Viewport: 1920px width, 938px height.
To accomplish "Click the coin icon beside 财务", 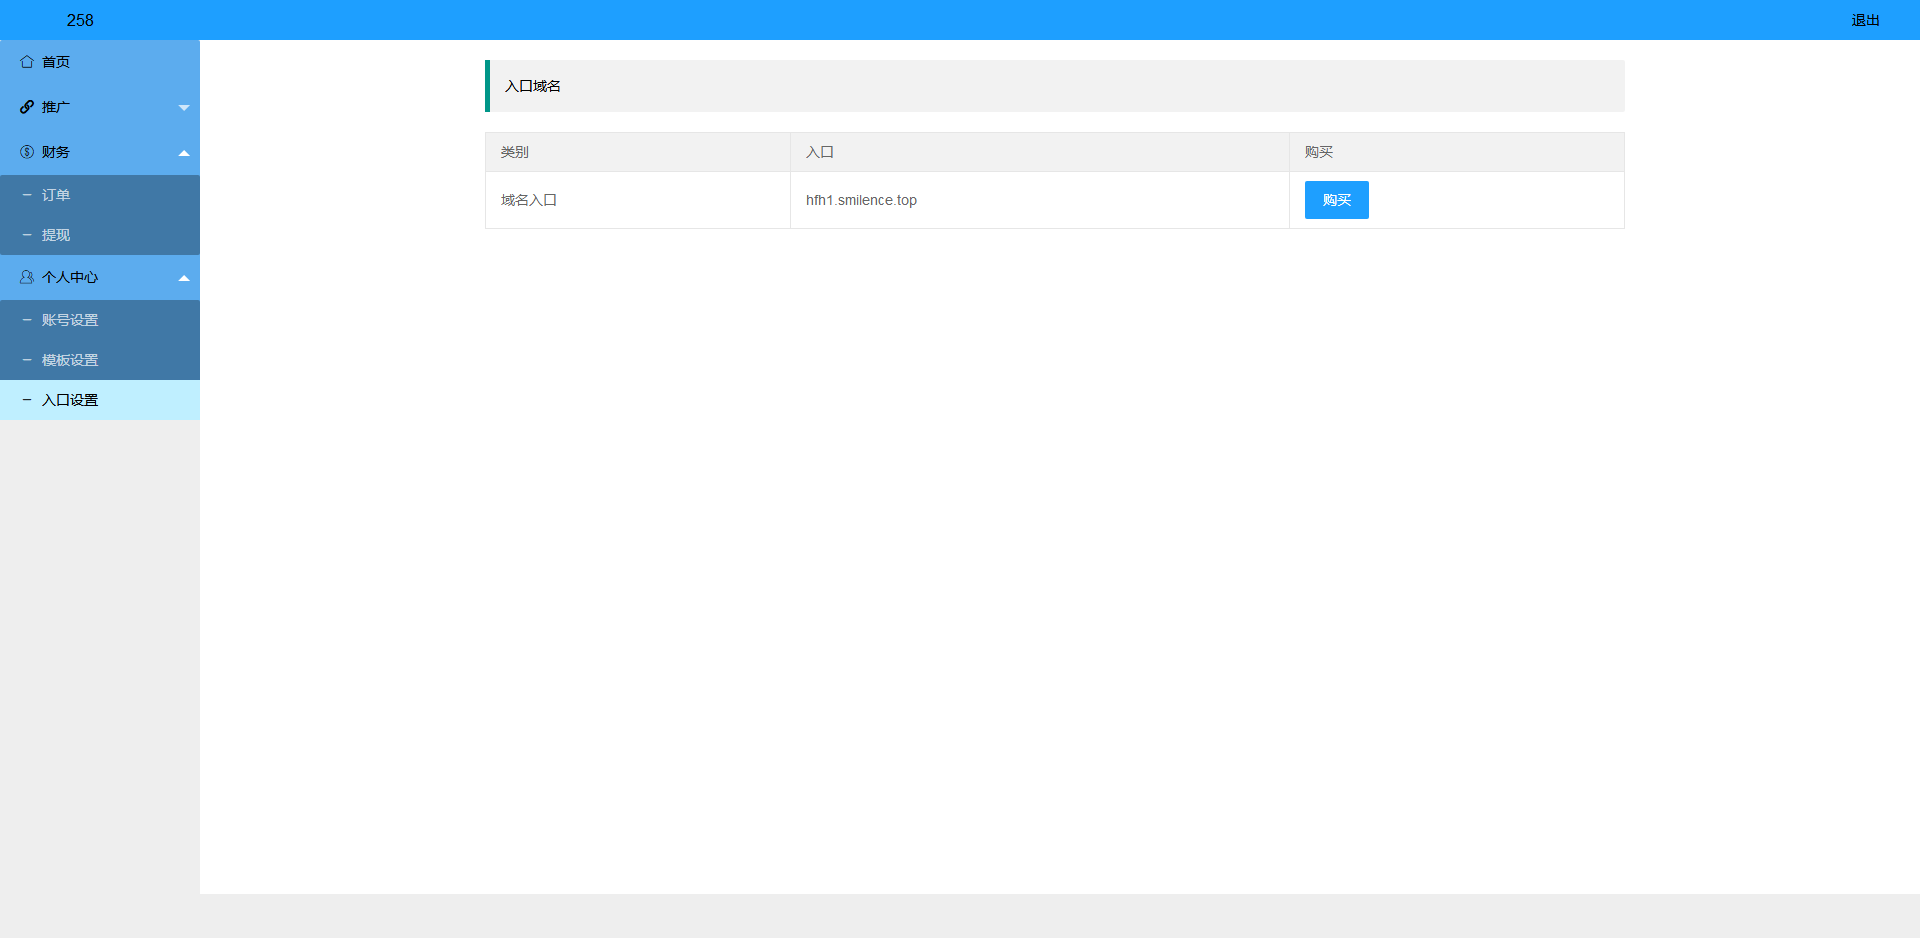I will point(27,152).
